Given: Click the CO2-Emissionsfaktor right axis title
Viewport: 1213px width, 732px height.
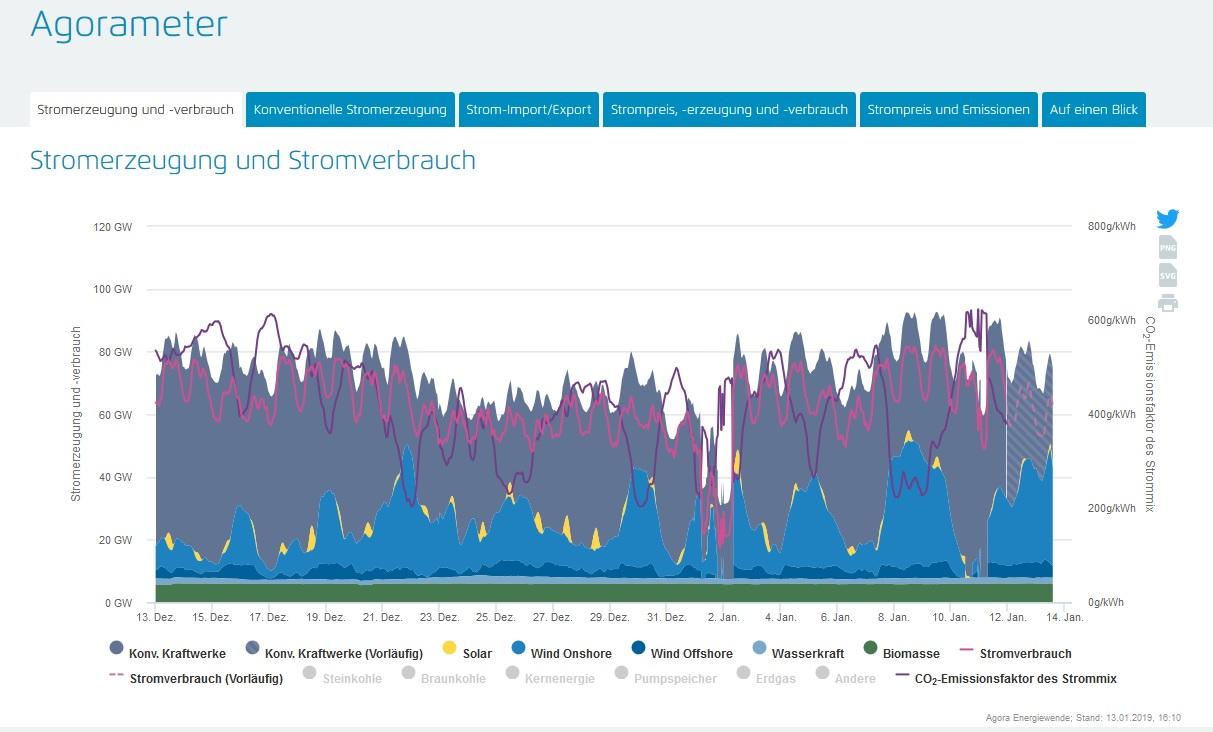Looking at the screenshot, I should click(x=1151, y=414).
